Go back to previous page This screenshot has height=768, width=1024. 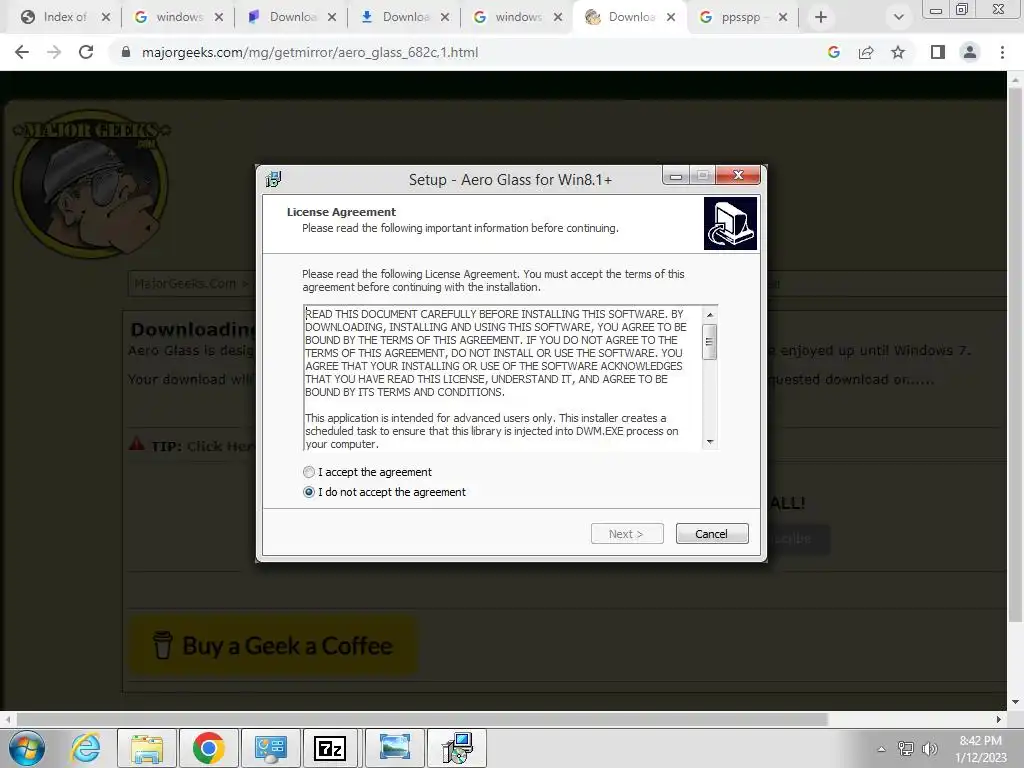coord(22,52)
